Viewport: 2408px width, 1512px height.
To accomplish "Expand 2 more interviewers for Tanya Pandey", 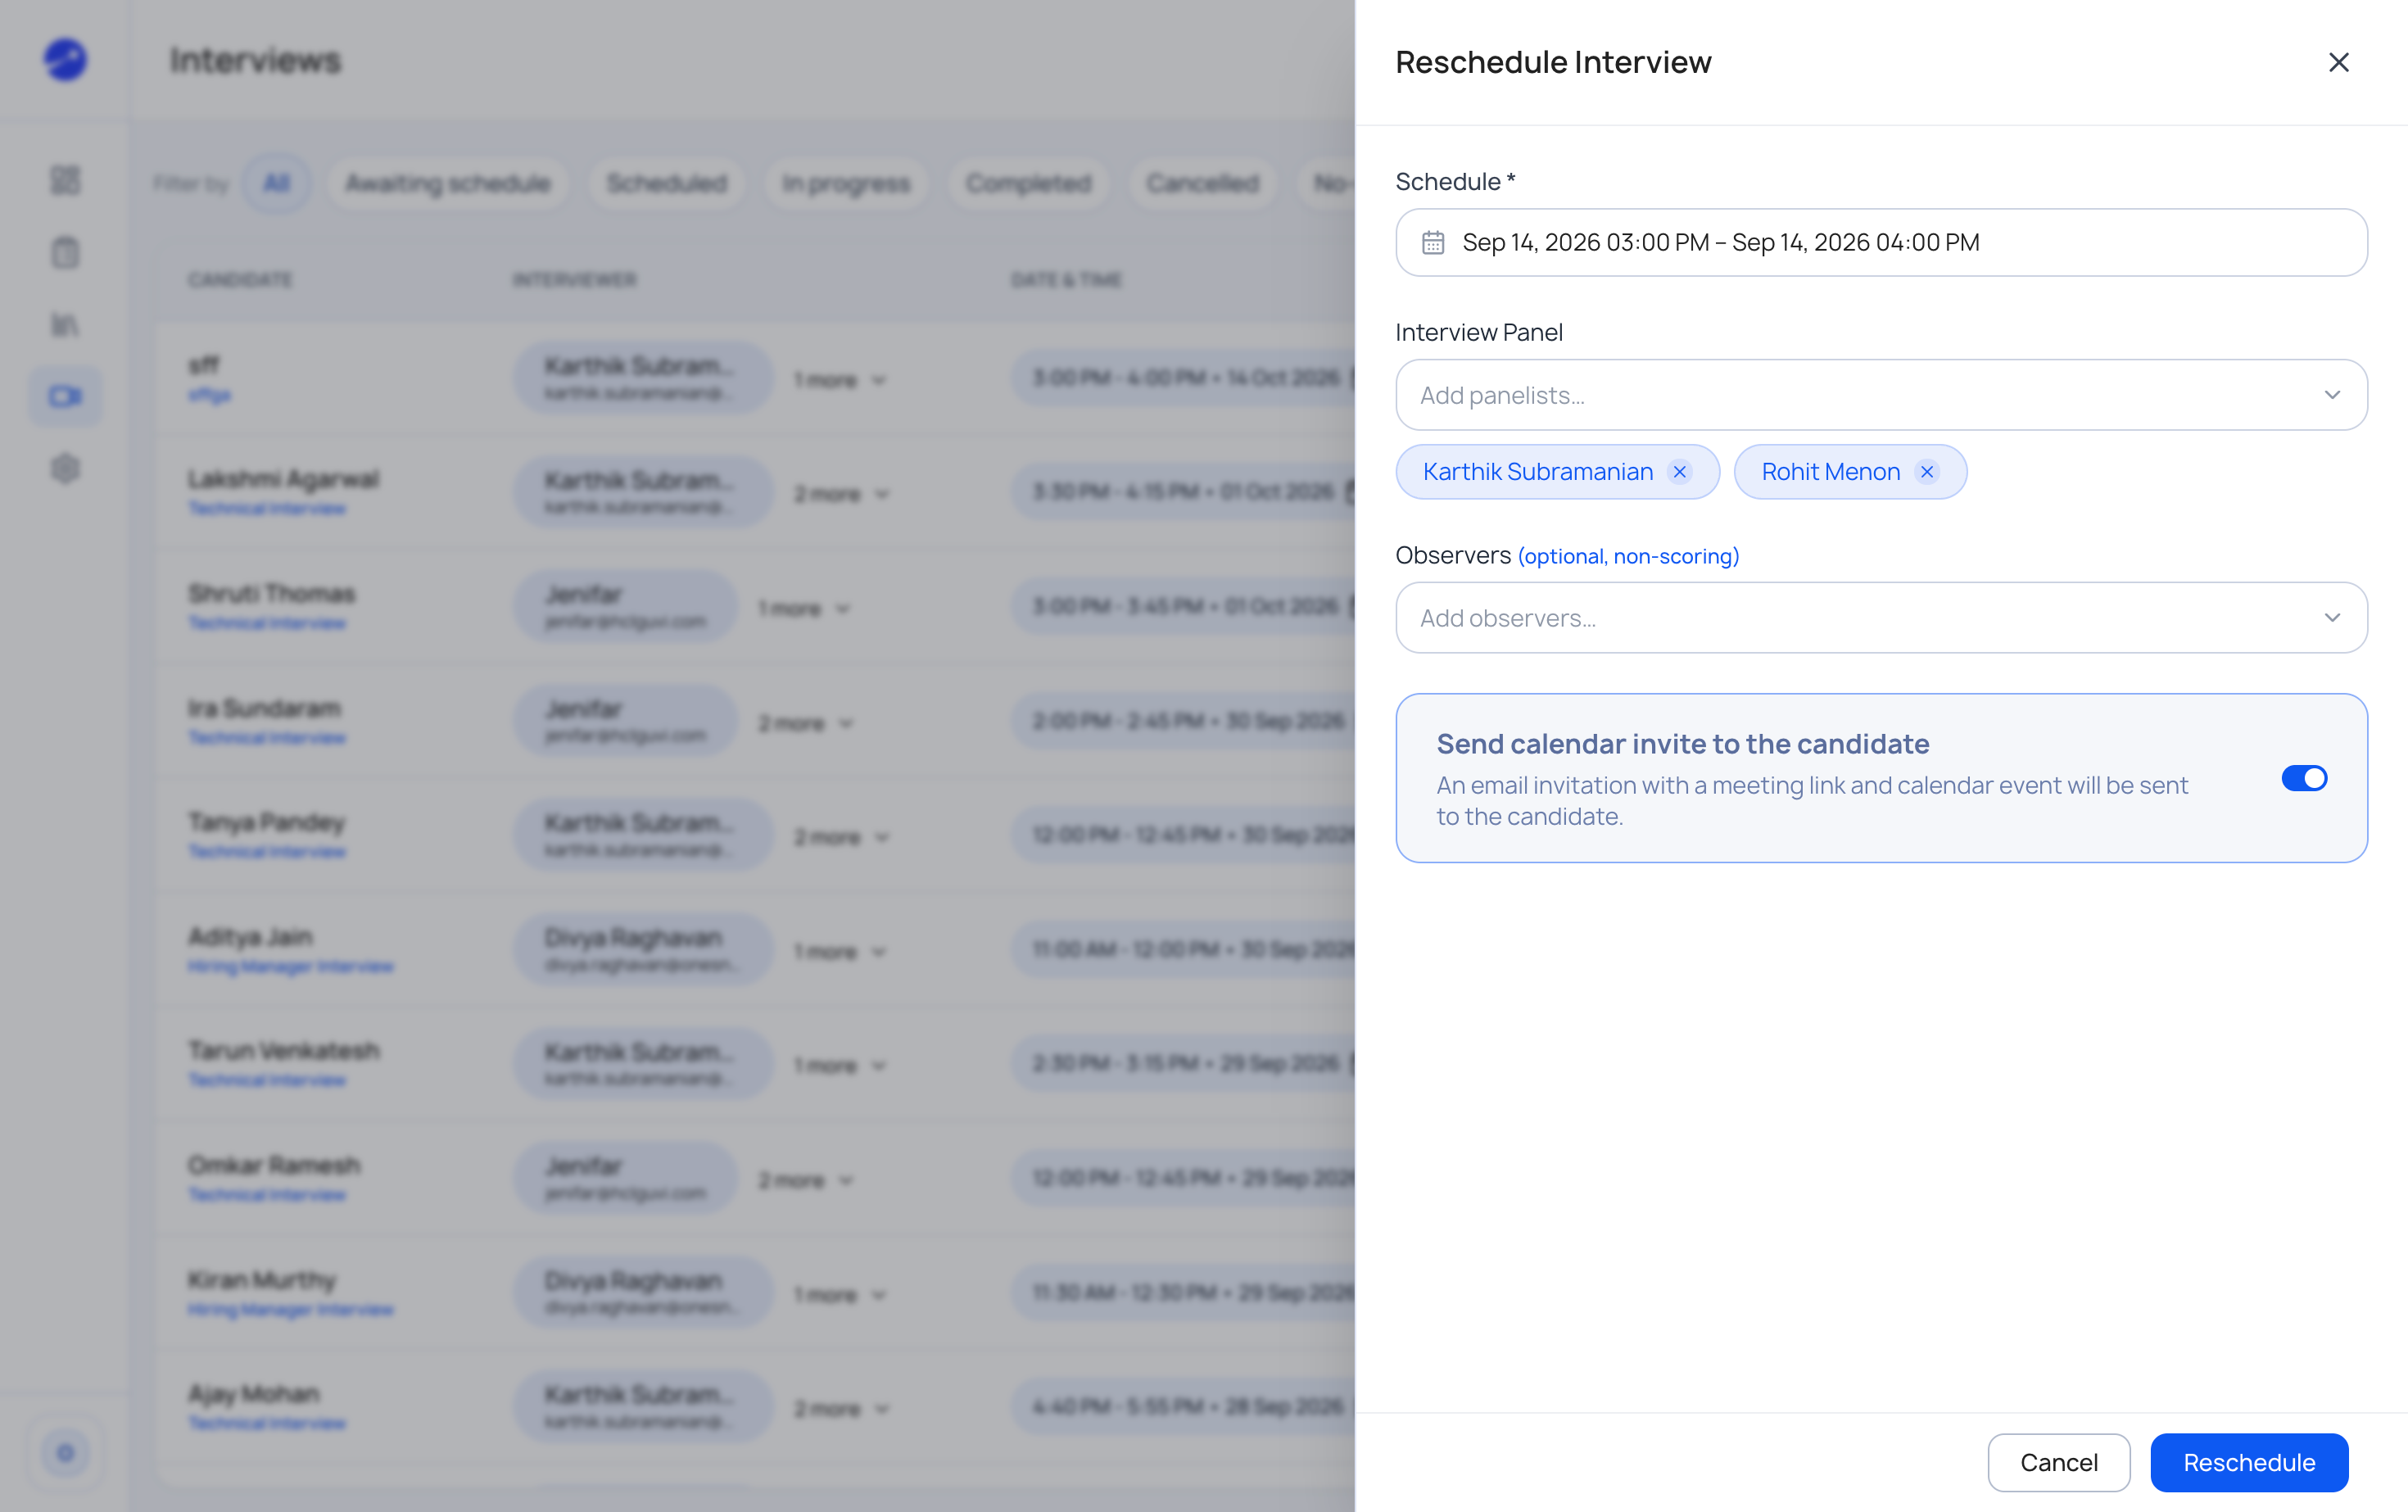I will pos(841,837).
